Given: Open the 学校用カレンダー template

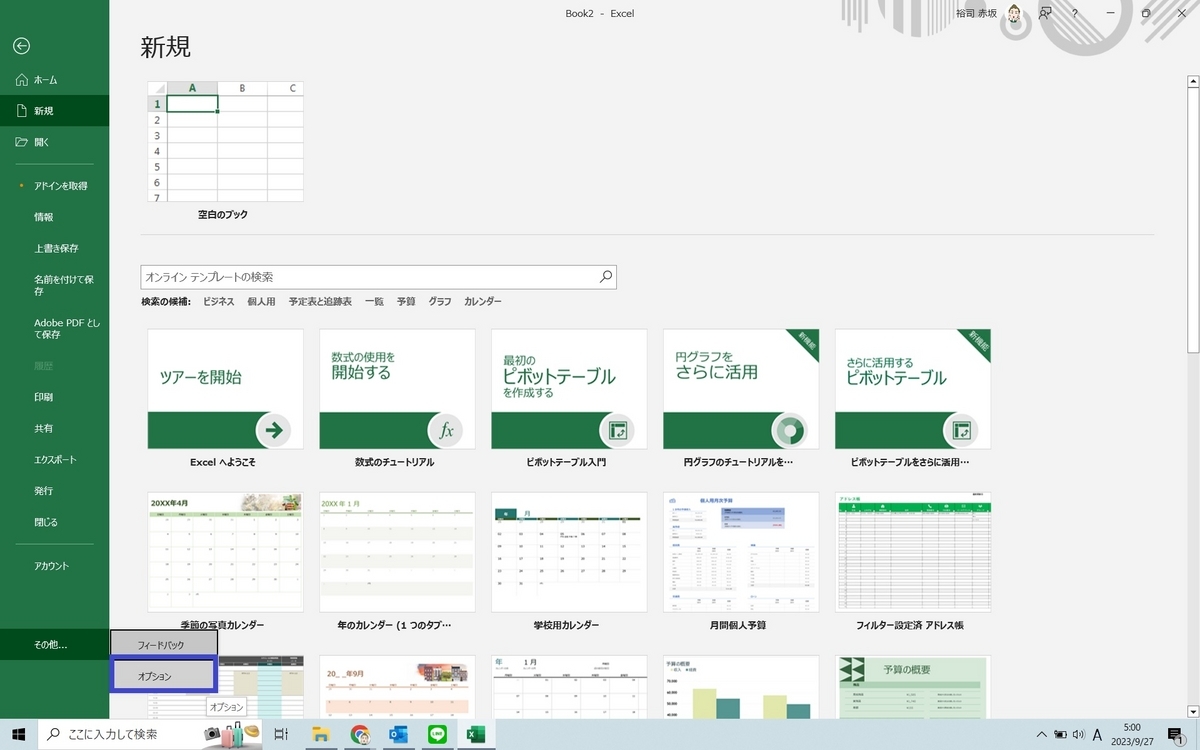Looking at the screenshot, I should [569, 552].
